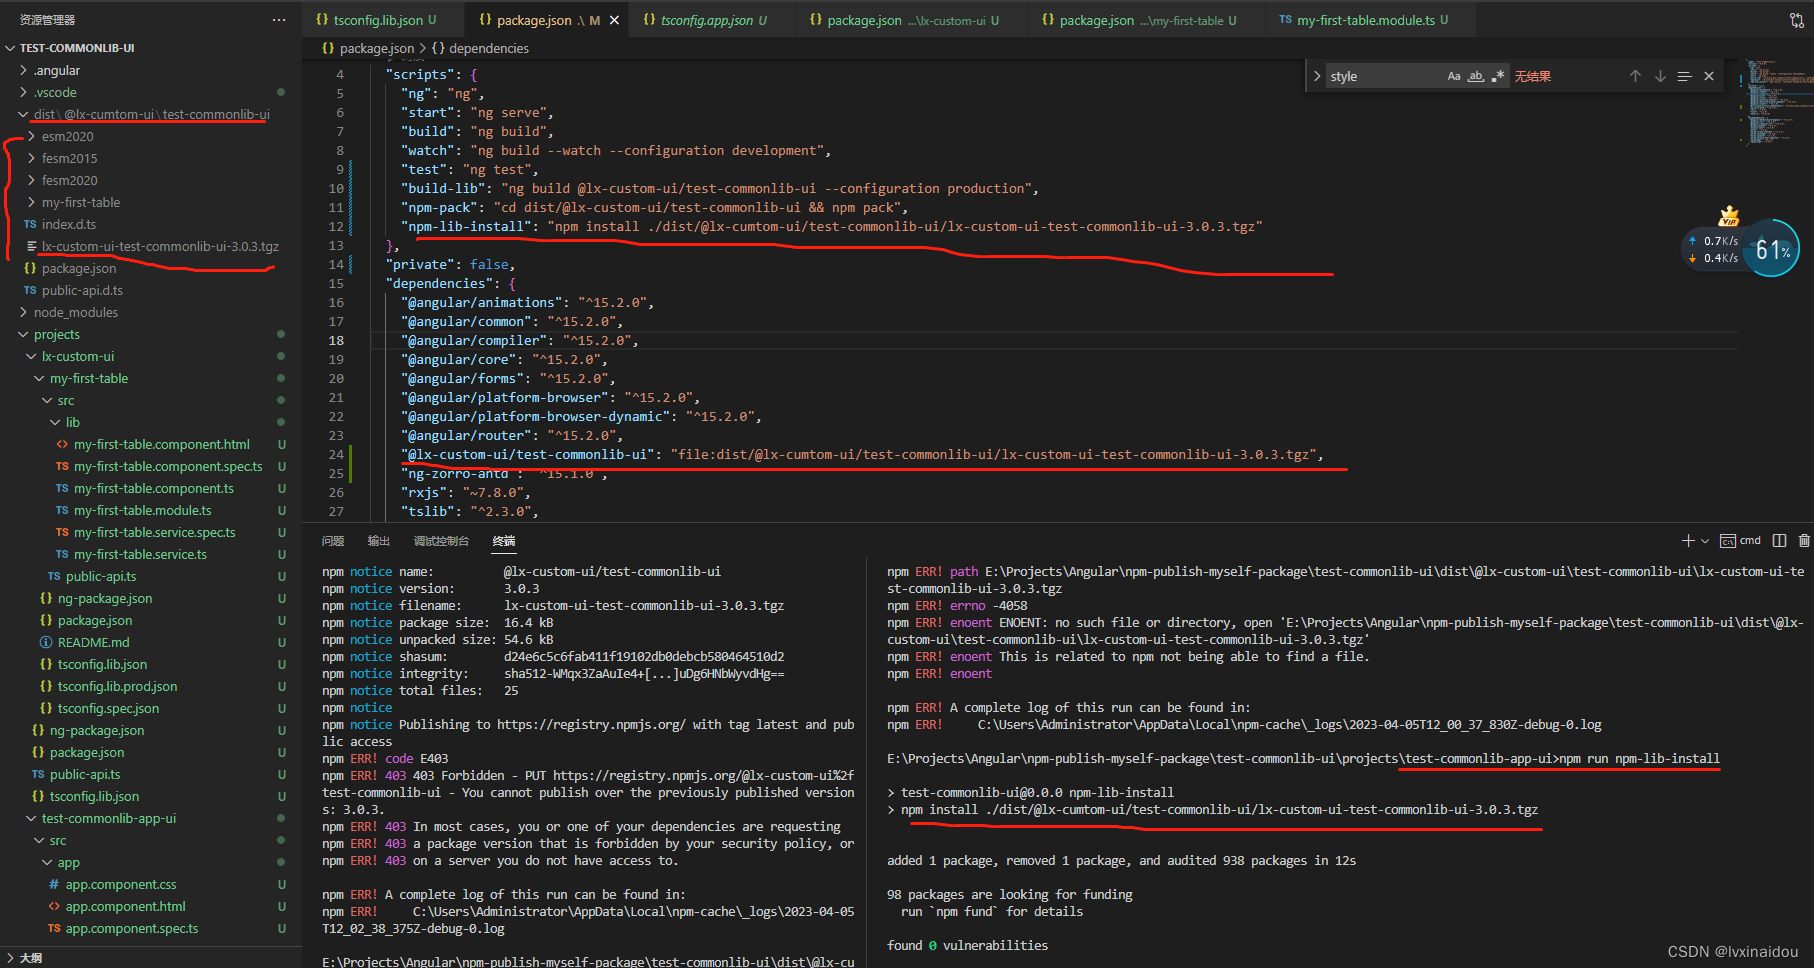Add a new terminal with plus icon
Screen dimensions: 1814x968
tap(1688, 541)
